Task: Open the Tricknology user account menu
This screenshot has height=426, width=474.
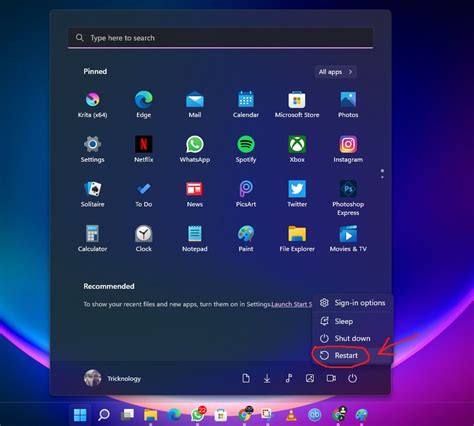Action: coord(112,378)
